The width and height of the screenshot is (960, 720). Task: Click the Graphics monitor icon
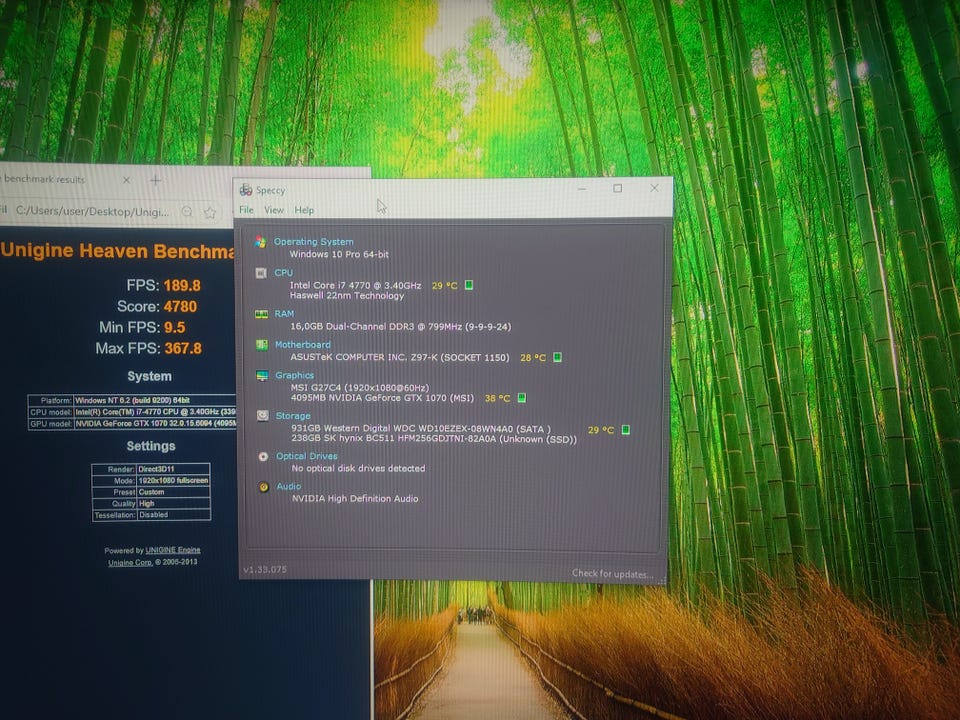click(x=262, y=376)
